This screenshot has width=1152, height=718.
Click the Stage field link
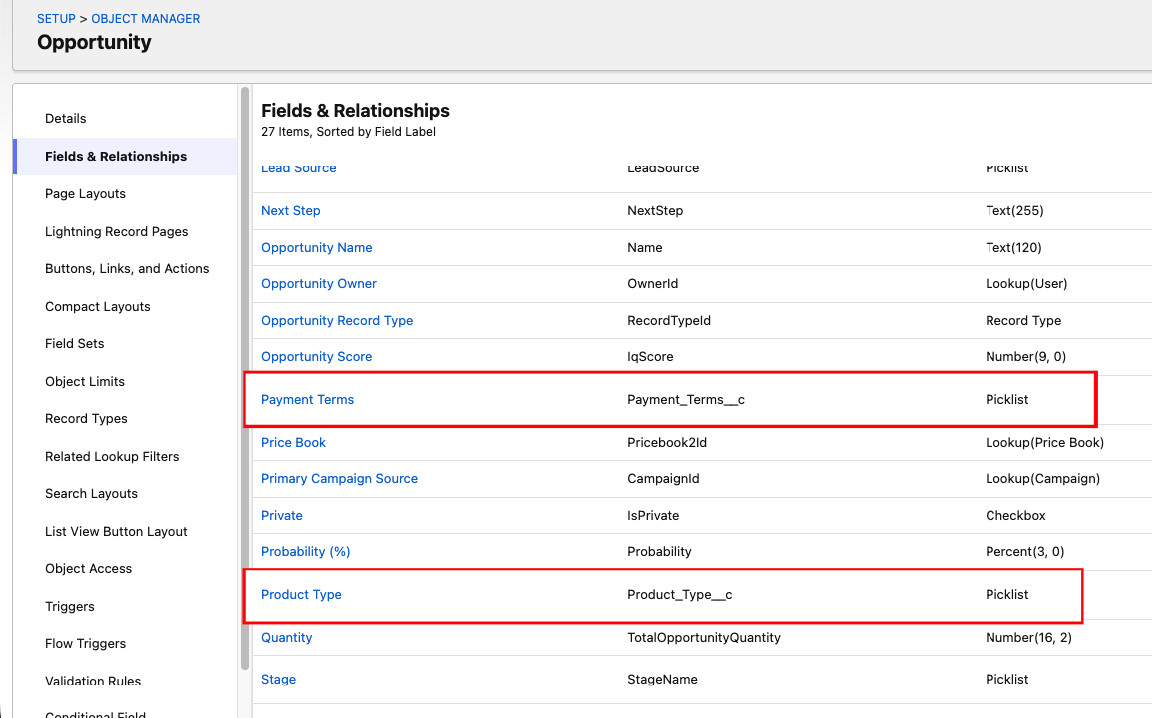(278, 679)
